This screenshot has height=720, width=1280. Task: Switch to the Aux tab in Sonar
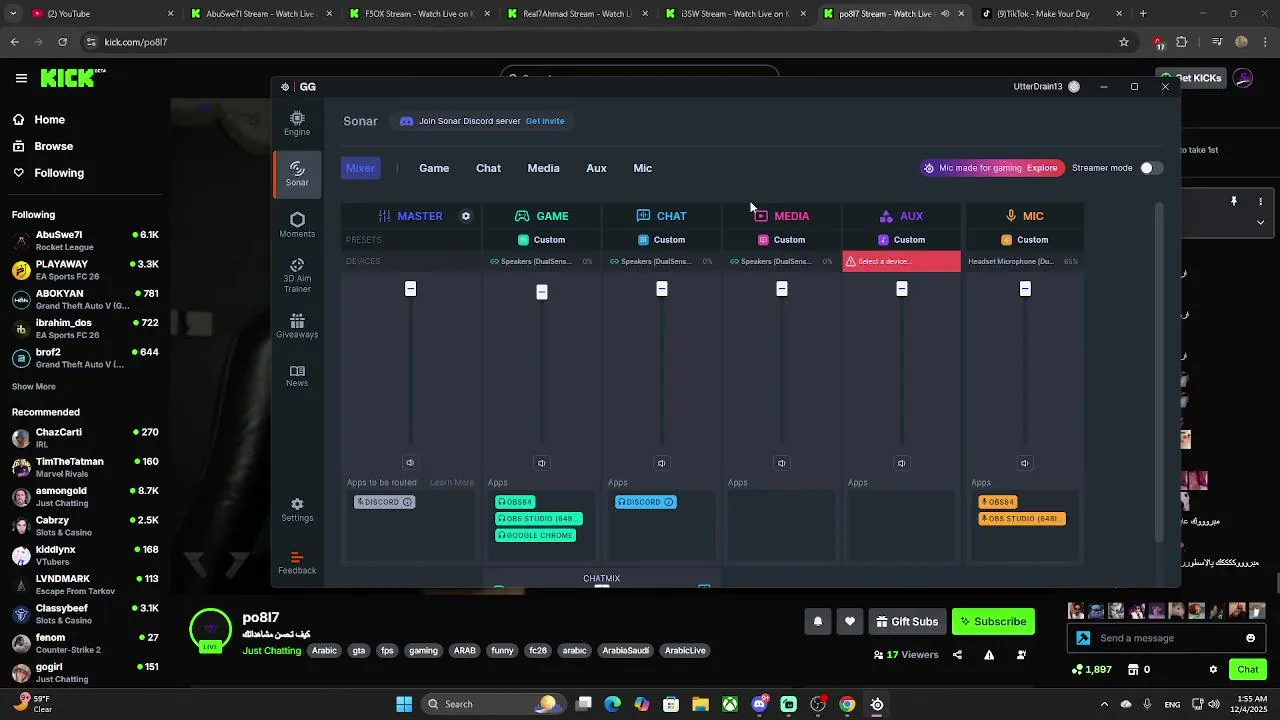pyautogui.click(x=596, y=168)
